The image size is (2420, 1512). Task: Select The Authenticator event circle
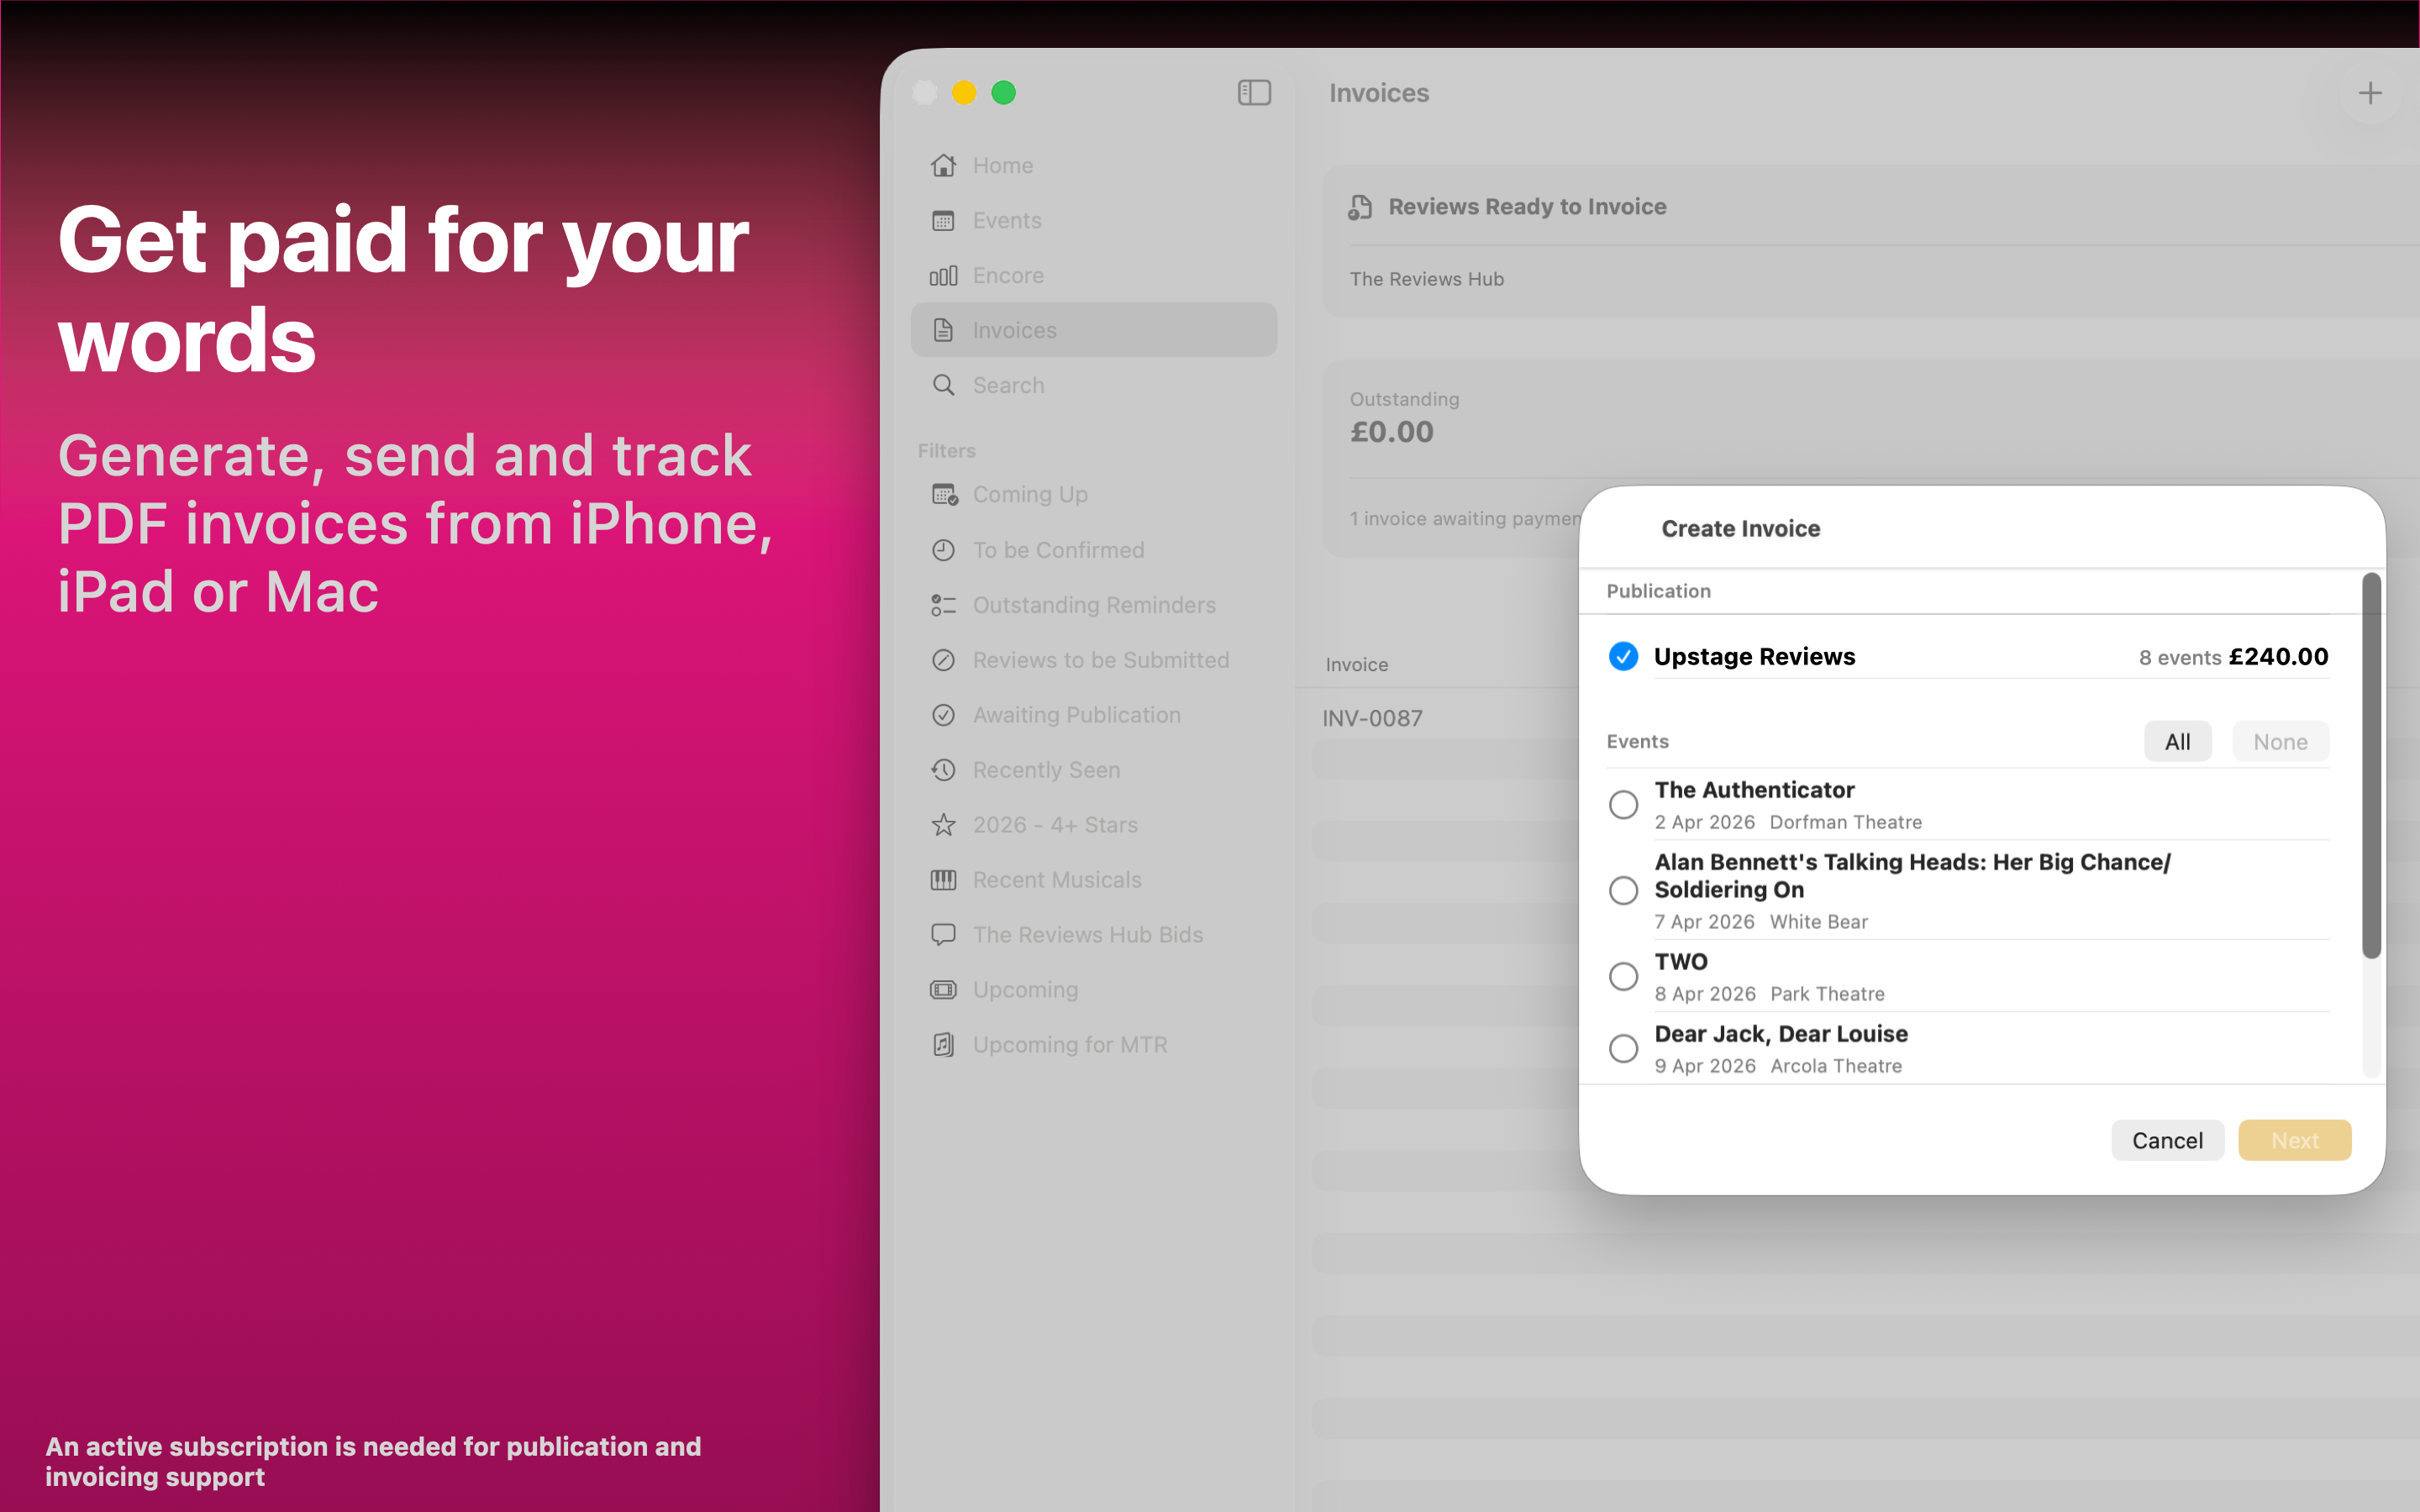tap(1623, 805)
